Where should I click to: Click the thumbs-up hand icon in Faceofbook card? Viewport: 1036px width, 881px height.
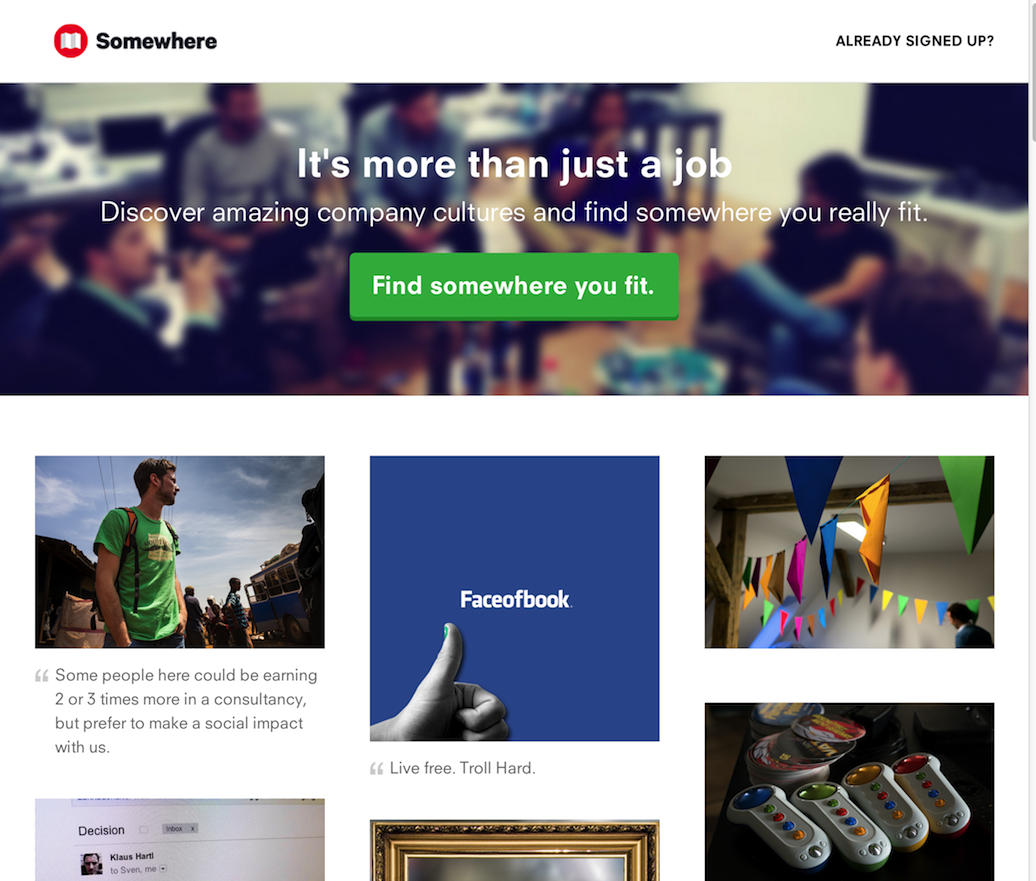439,687
